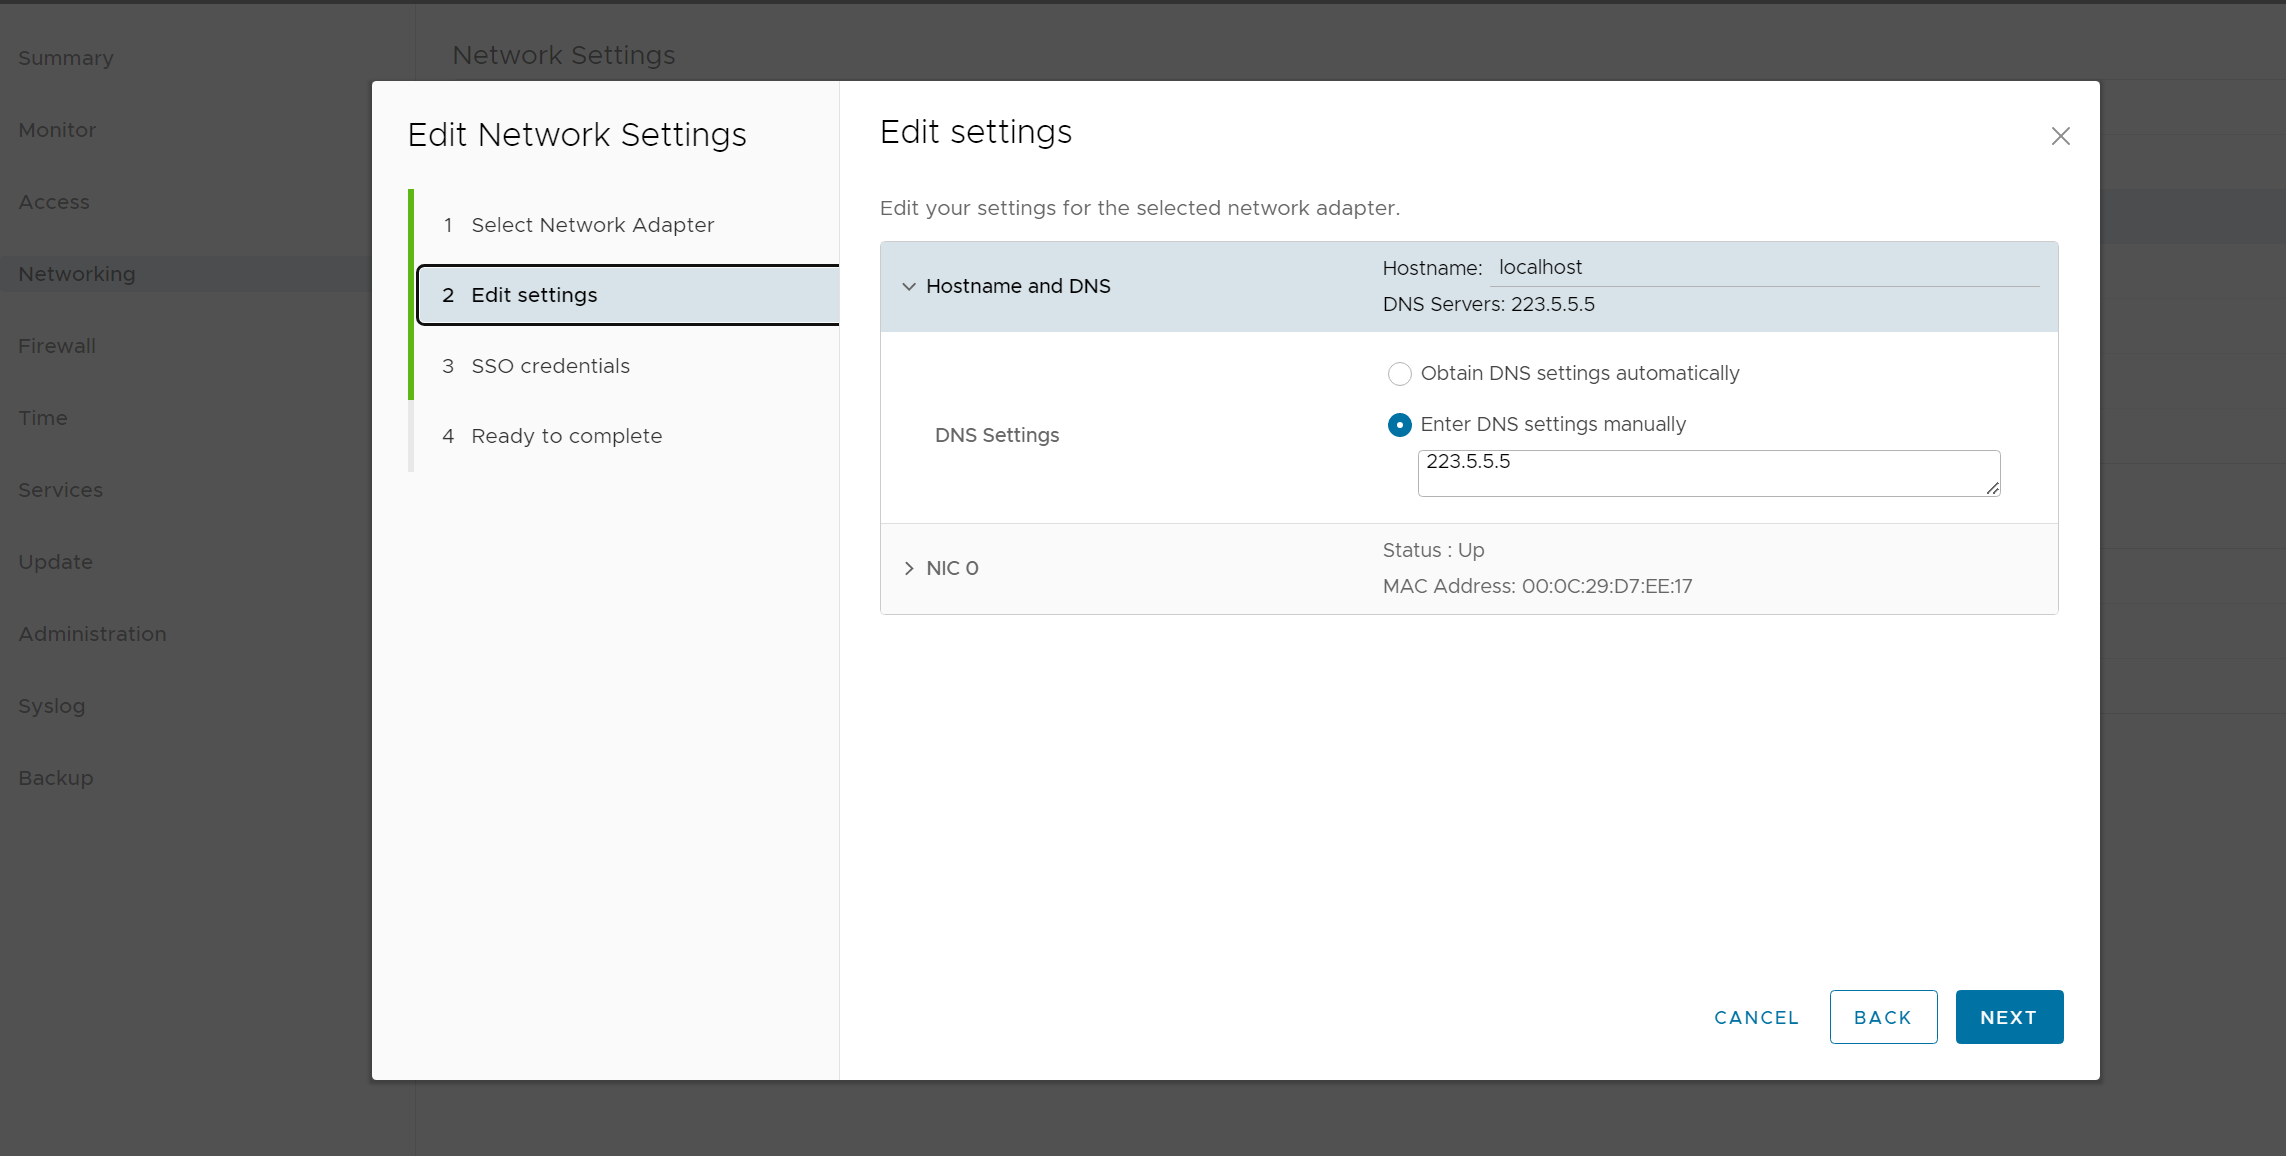
Task: Click the BACK button
Action: (x=1884, y=1017)
